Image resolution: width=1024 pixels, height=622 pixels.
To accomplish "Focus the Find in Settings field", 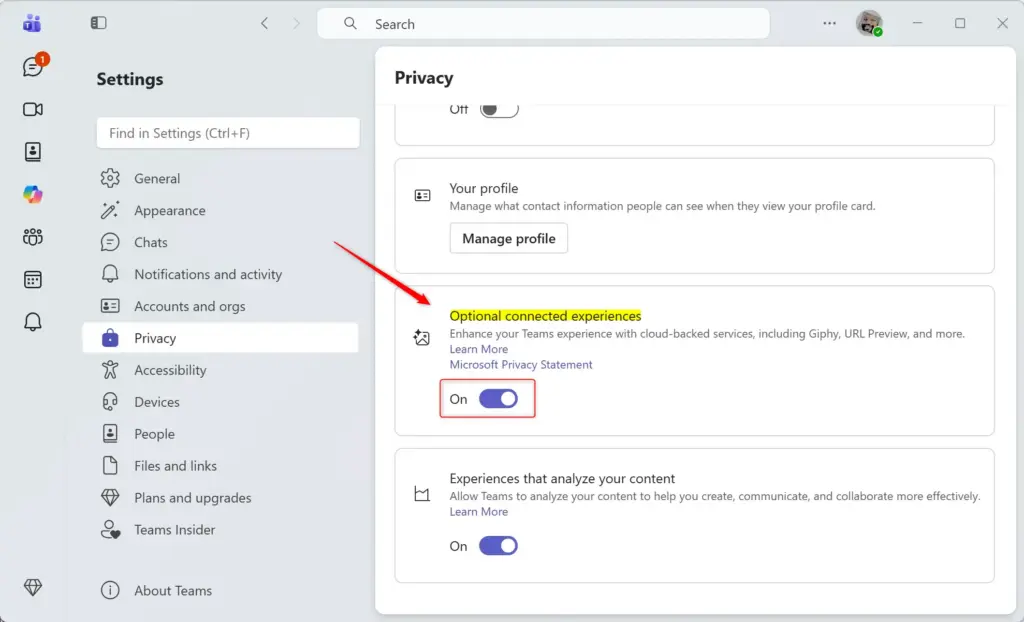I will click(228, 133).
